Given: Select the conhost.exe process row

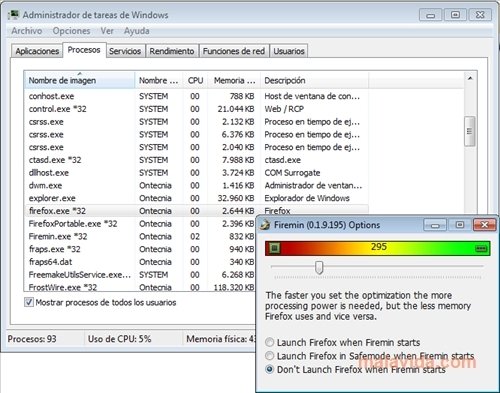Looking at the screenshot, I should tap(196, 96).
